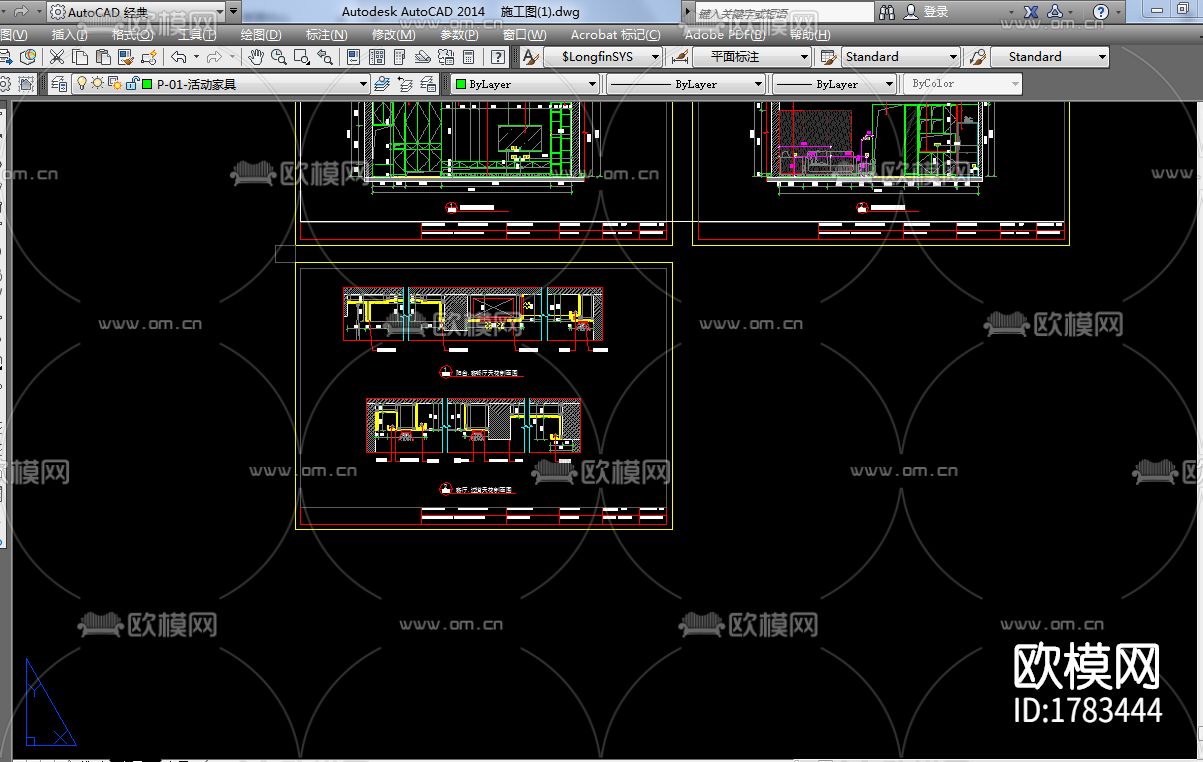This screenshot has height=762, width=1203.
Task: Open the 参数(P) menu
Action: point(459,34)
